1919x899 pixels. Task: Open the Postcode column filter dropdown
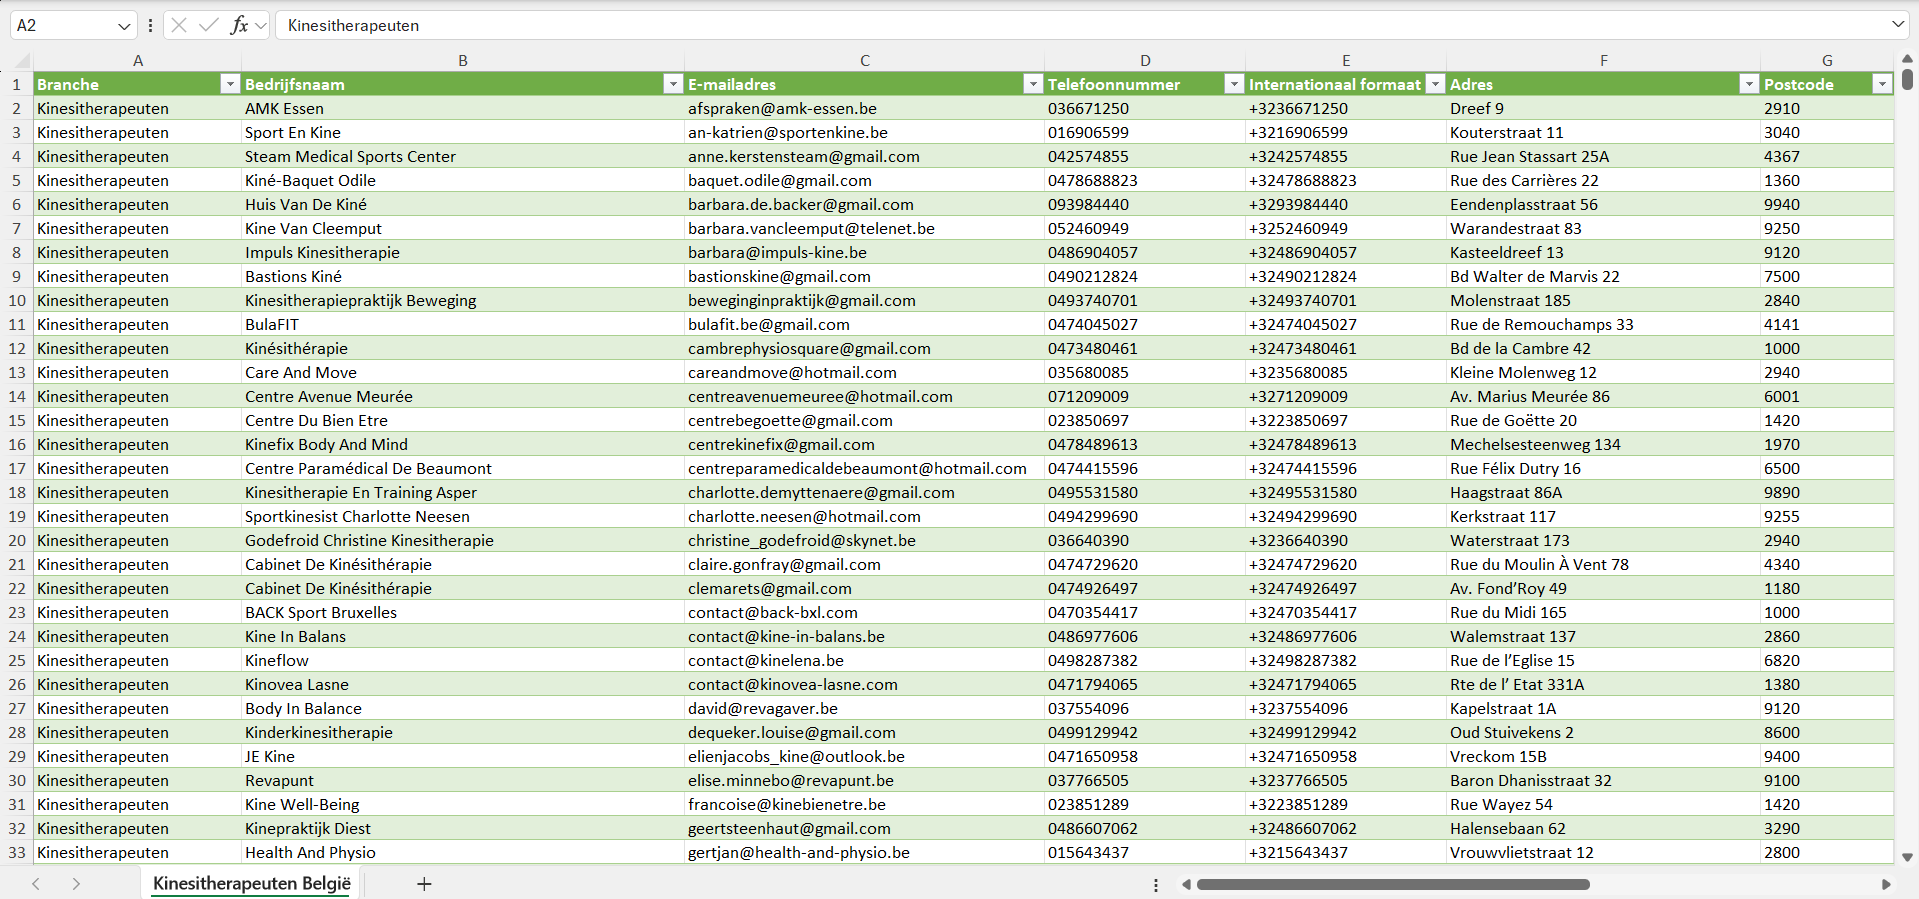(1881, 84)
